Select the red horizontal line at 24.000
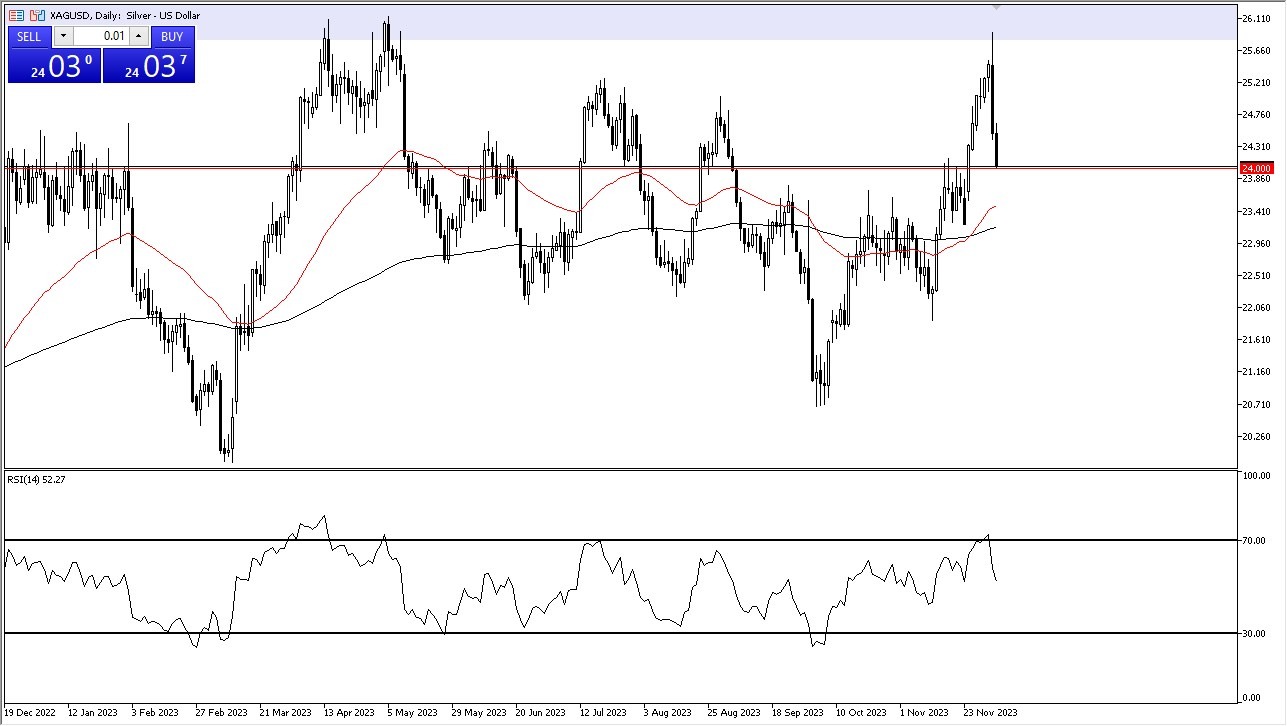Screen dimensions: 1287x726 pos(620,168)
